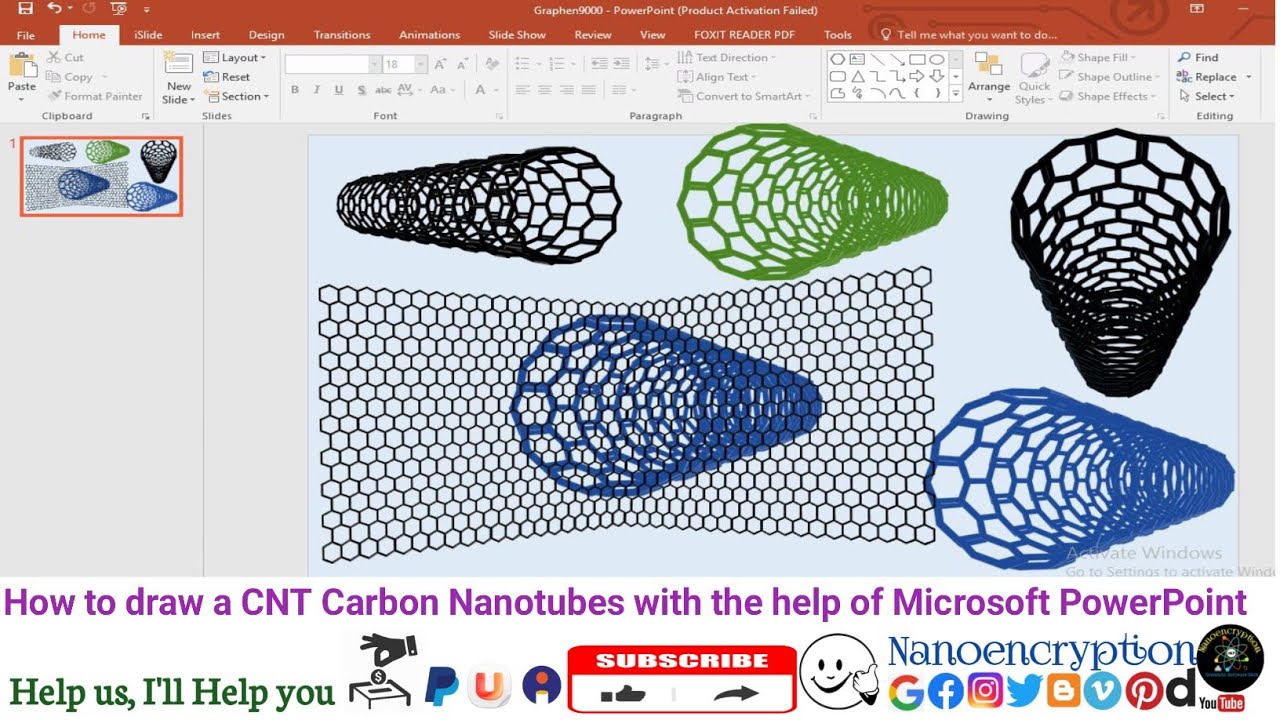This screenshot has width=1280, height=720.
Task: Open the Layout dropdown
Action: pos(235,58)
